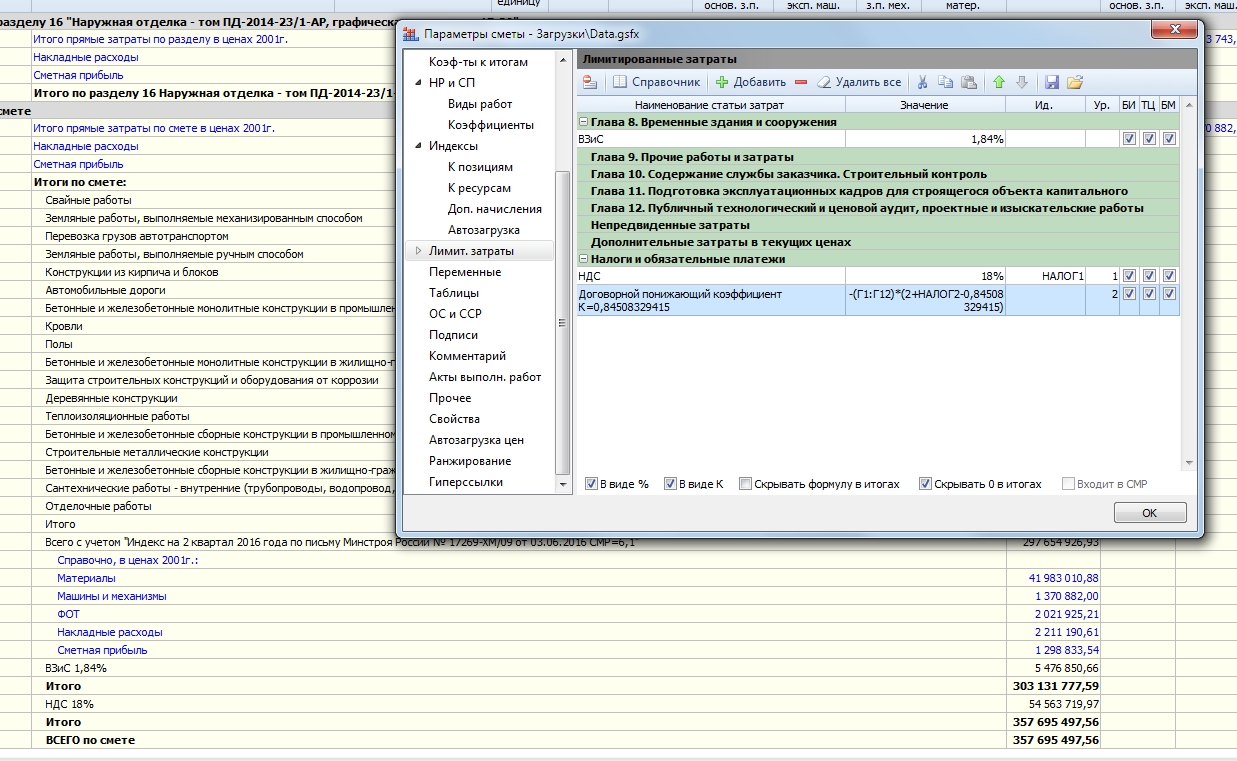Screen dimensions: 1237x761
Task: Enable 'Скрывать формулу в итогах' checkbox
Action: click(x=746, y=484)
